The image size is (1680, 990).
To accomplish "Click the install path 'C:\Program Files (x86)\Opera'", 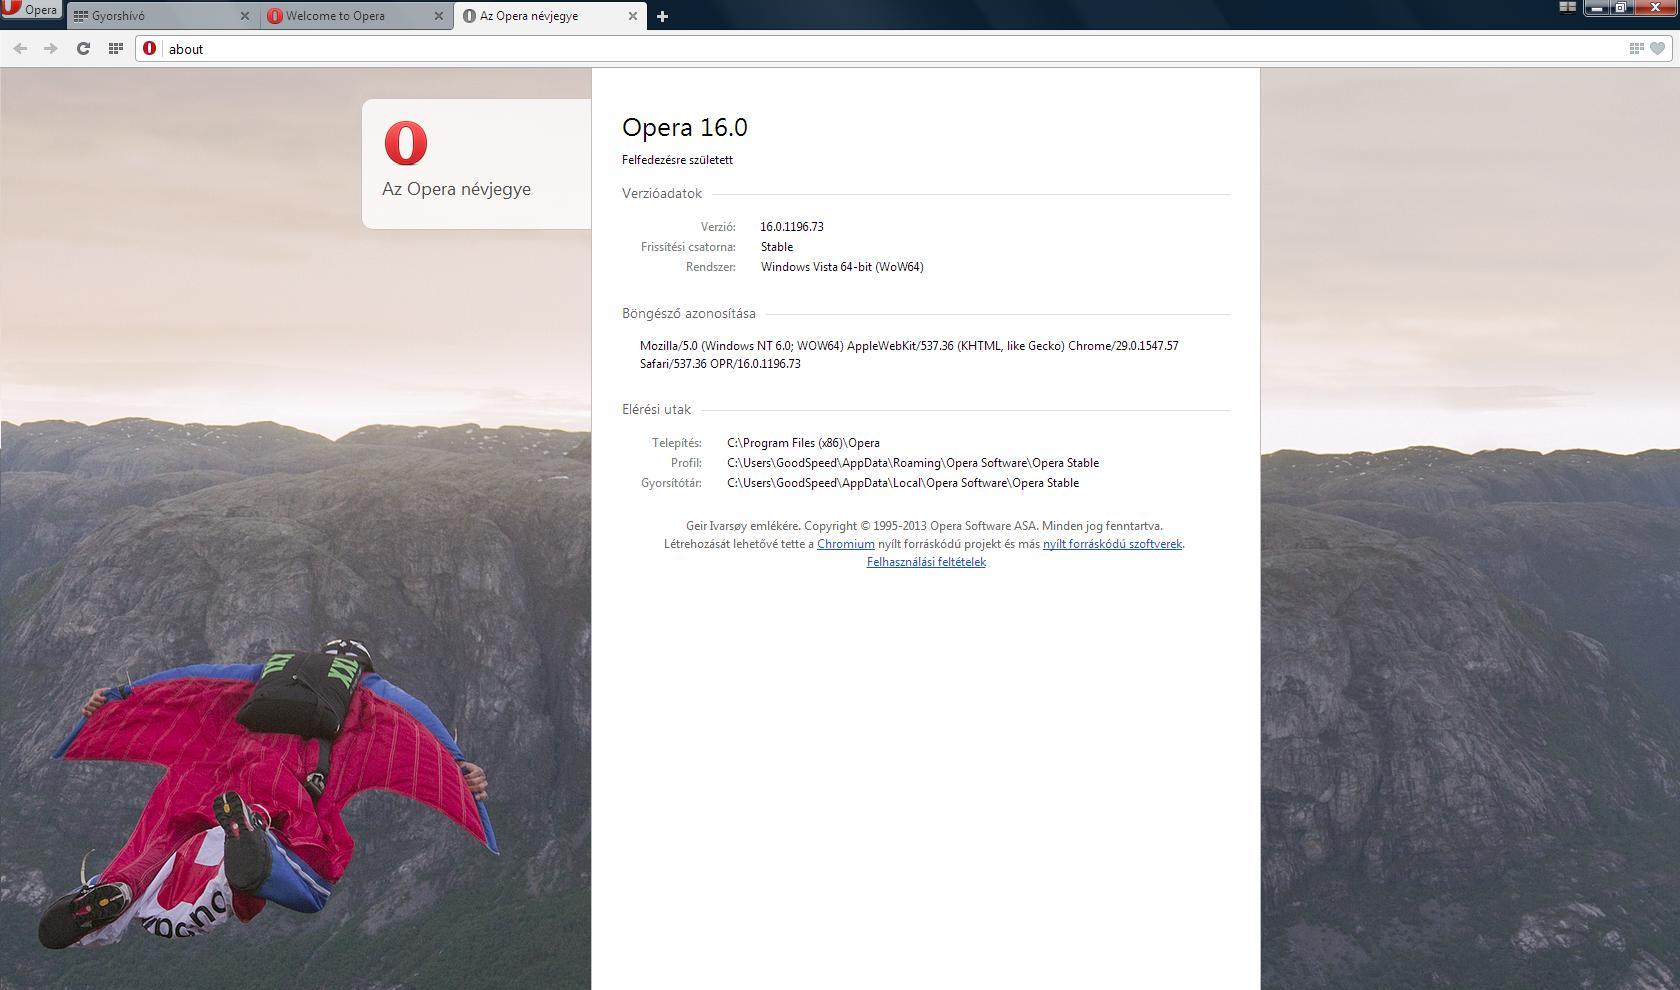I will 803,443.
